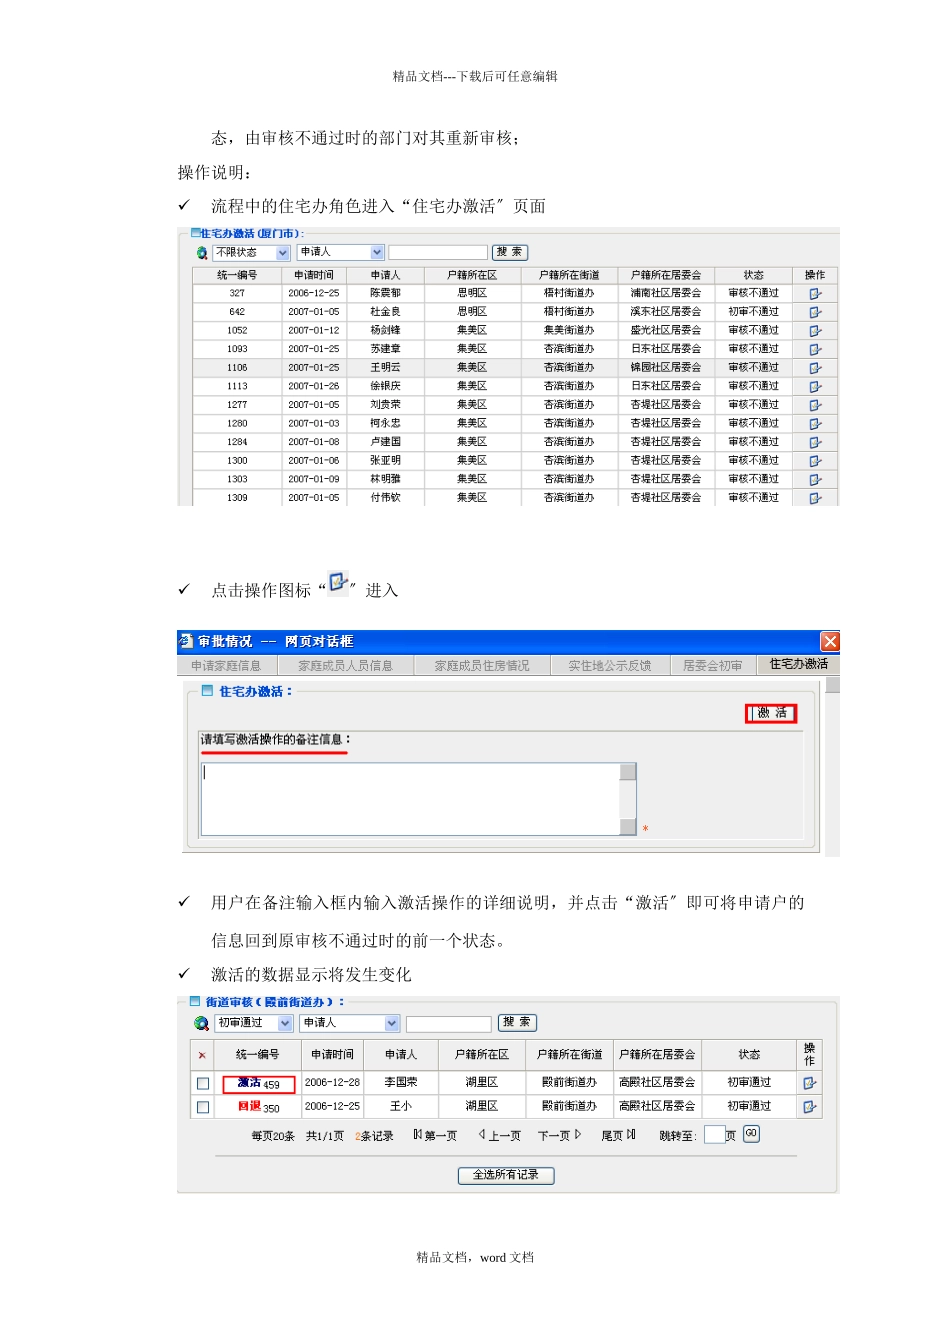Screen dimensions: 950x1344
Task: Open operation icon for 李国荣 row
Action: [809, 1083]
